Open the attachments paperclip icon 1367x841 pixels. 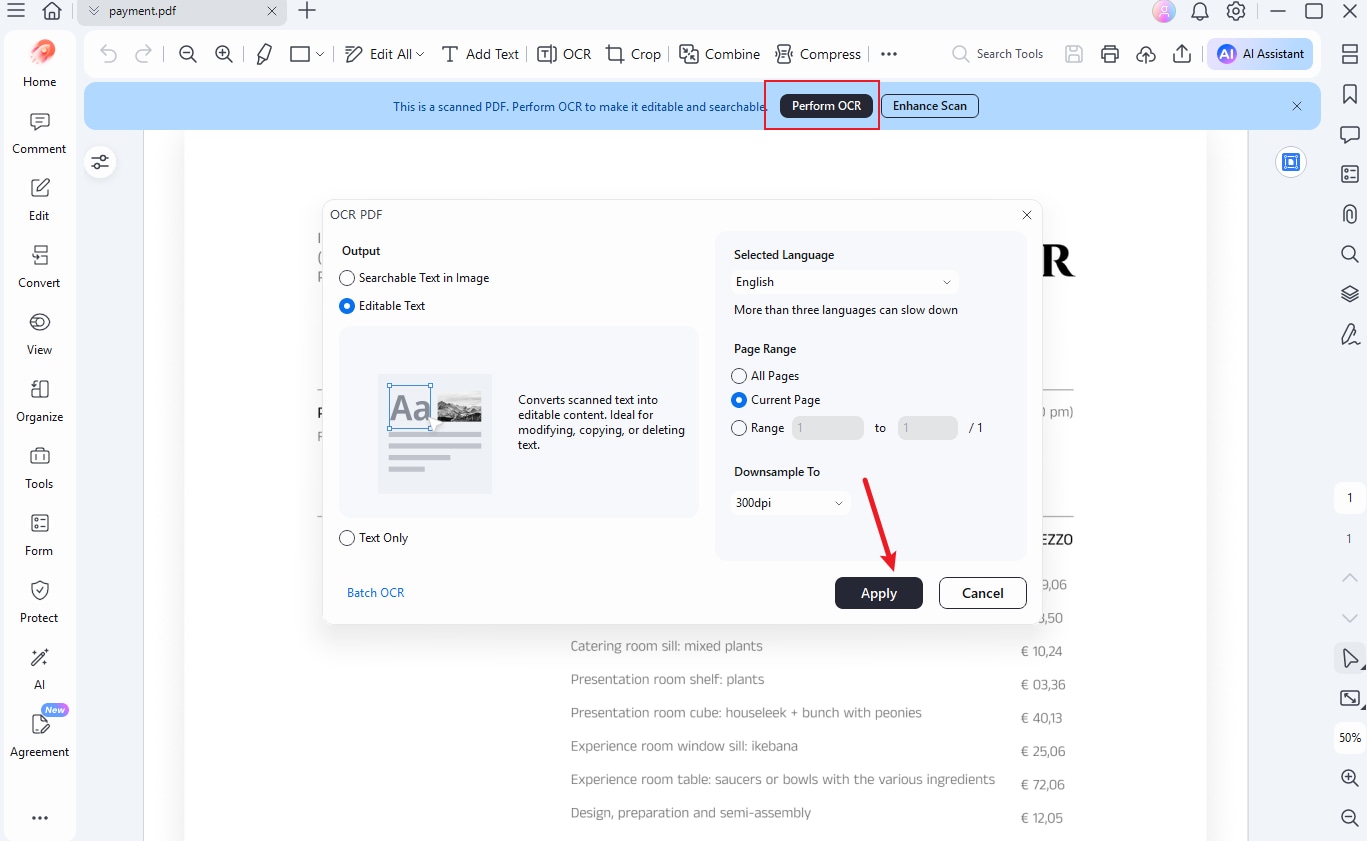pos(1350,214)
